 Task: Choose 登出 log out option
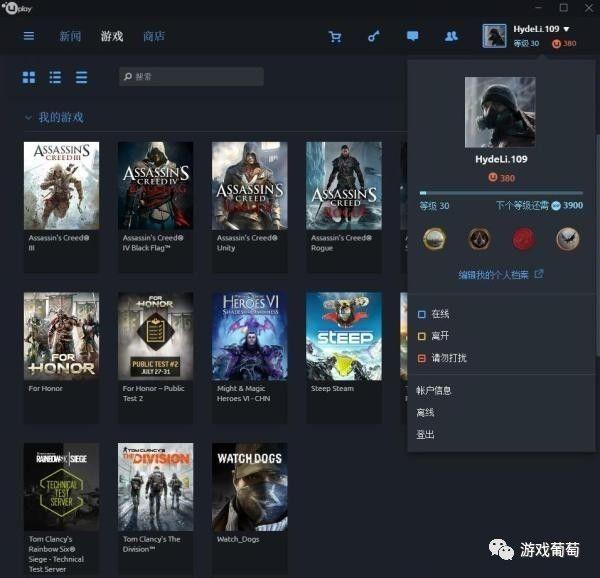click(425, 435)
